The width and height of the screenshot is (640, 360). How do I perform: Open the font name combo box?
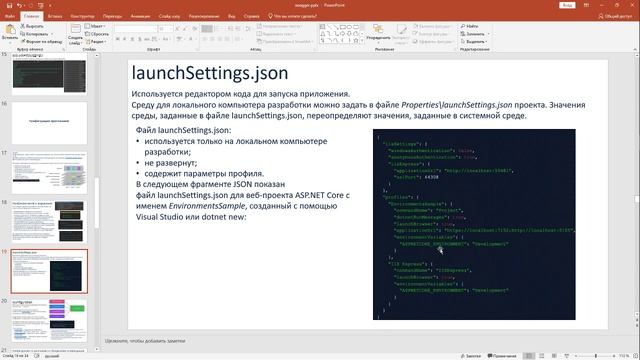pos(136,29)
